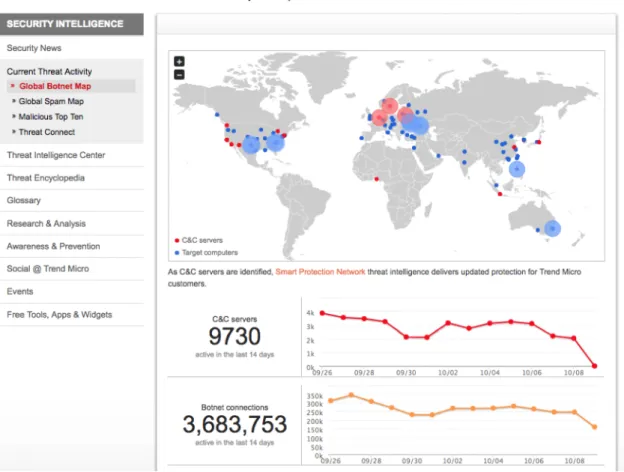Viewport: 624px width, 472px height.
Task: Select the 9730 C&C servers count
Action: 234,336
